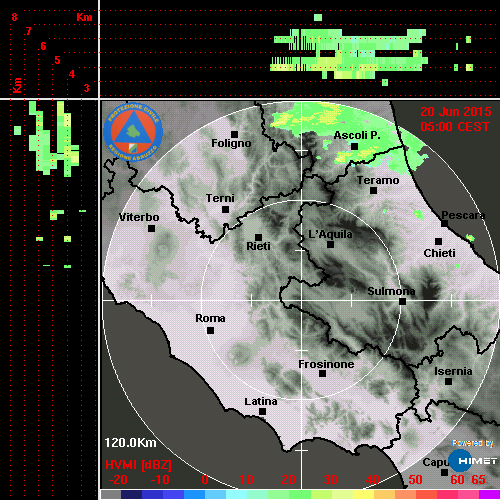The height and width of the screenshot is (500, 500).
Task: Click the Rieti city label
Action: click(258, 246)
